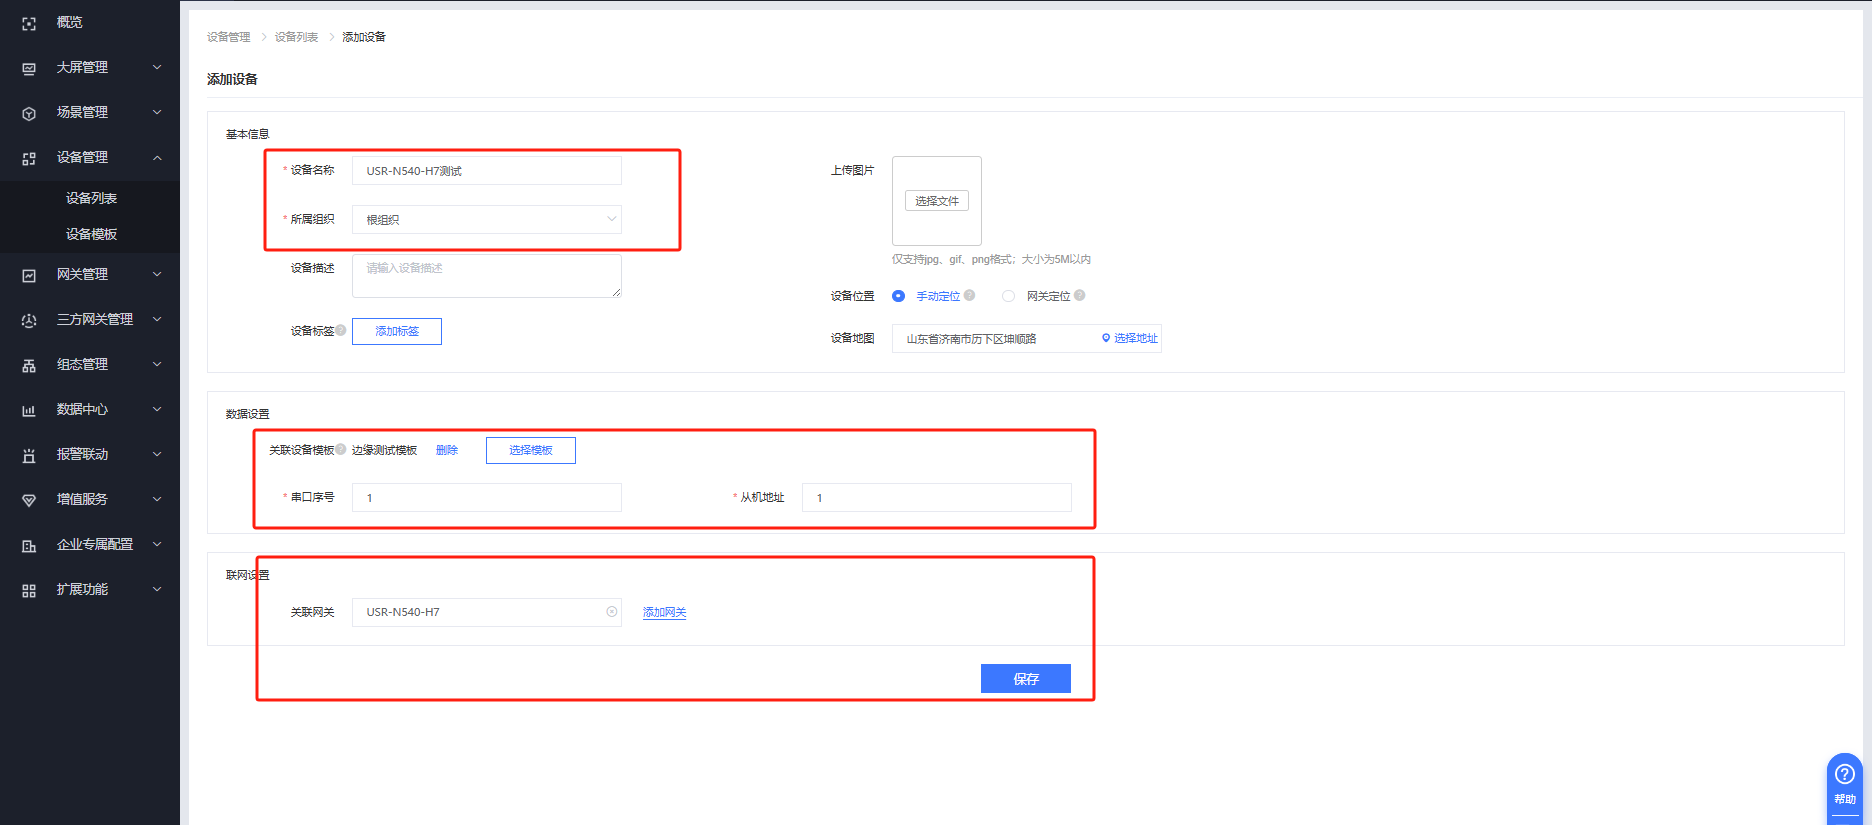
Task: Click the 选择模板 button
Action: [x=530, y=451]
